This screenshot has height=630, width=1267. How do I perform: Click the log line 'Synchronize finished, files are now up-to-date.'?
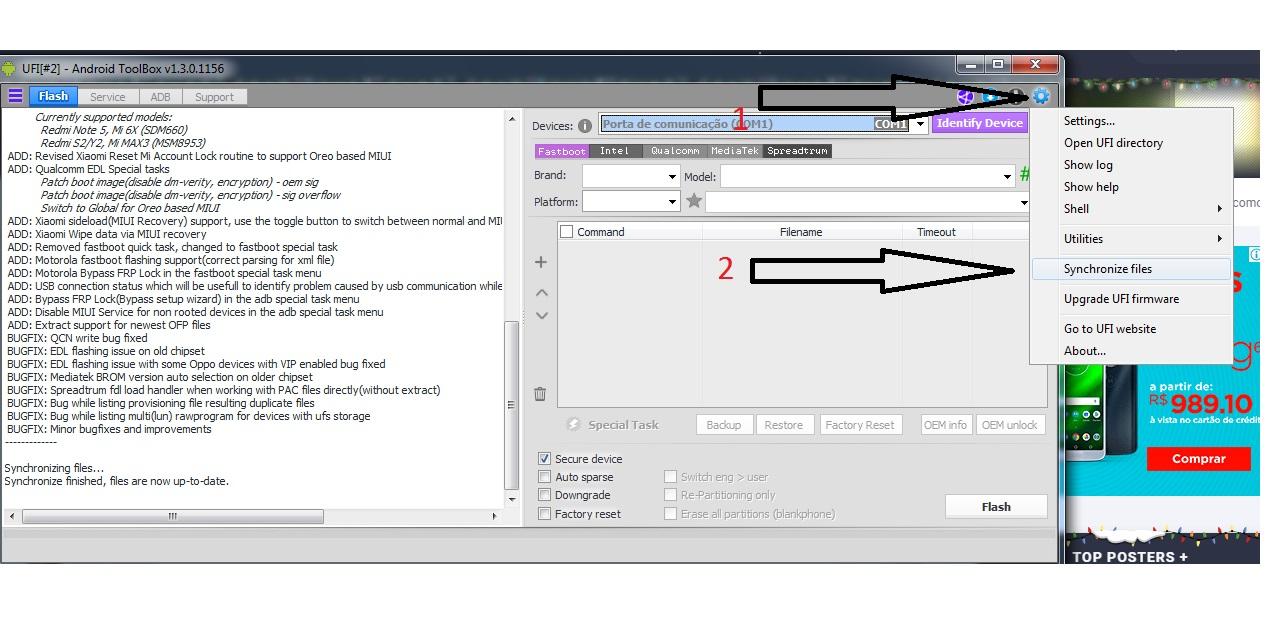click(117, 481)
